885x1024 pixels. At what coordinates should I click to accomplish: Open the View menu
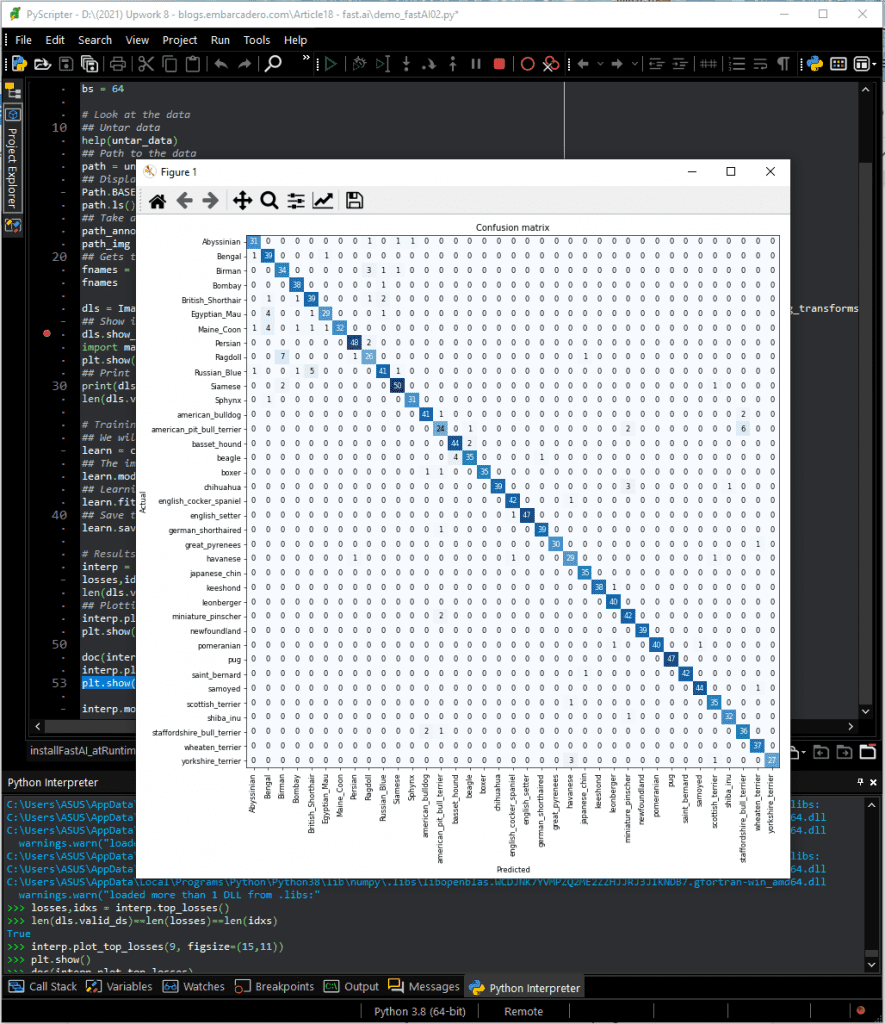click(x=137, y=40)
